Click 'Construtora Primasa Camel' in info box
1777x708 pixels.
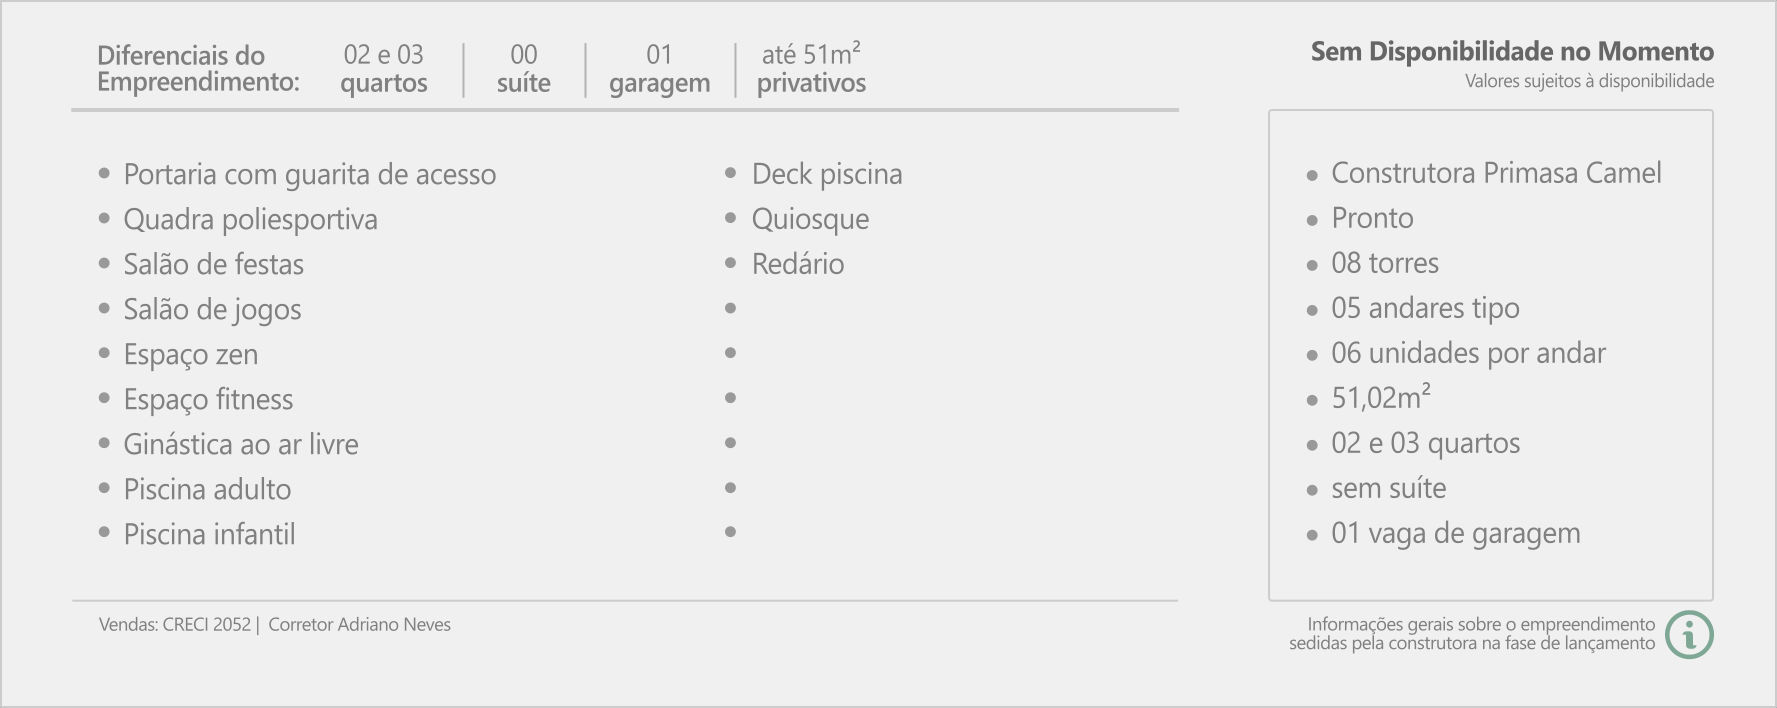point(1496,173)
